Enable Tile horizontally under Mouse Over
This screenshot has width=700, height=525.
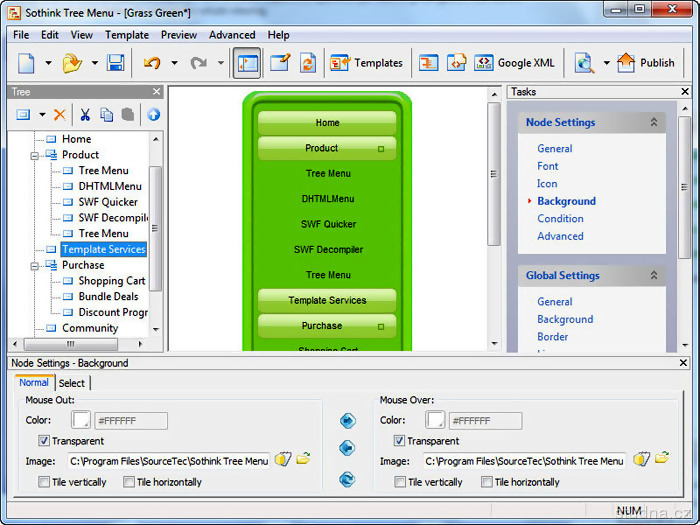coord(488,482)
